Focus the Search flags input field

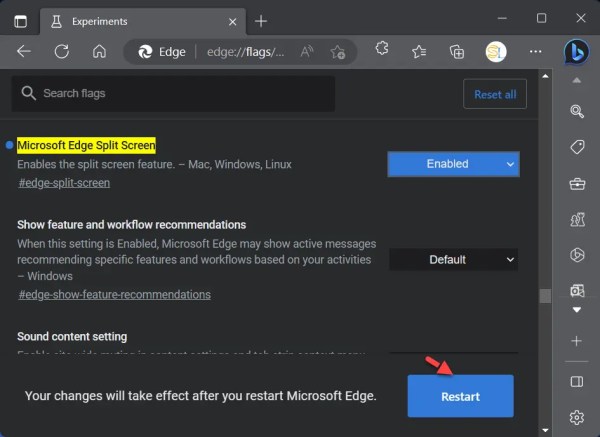coord(173,94)
